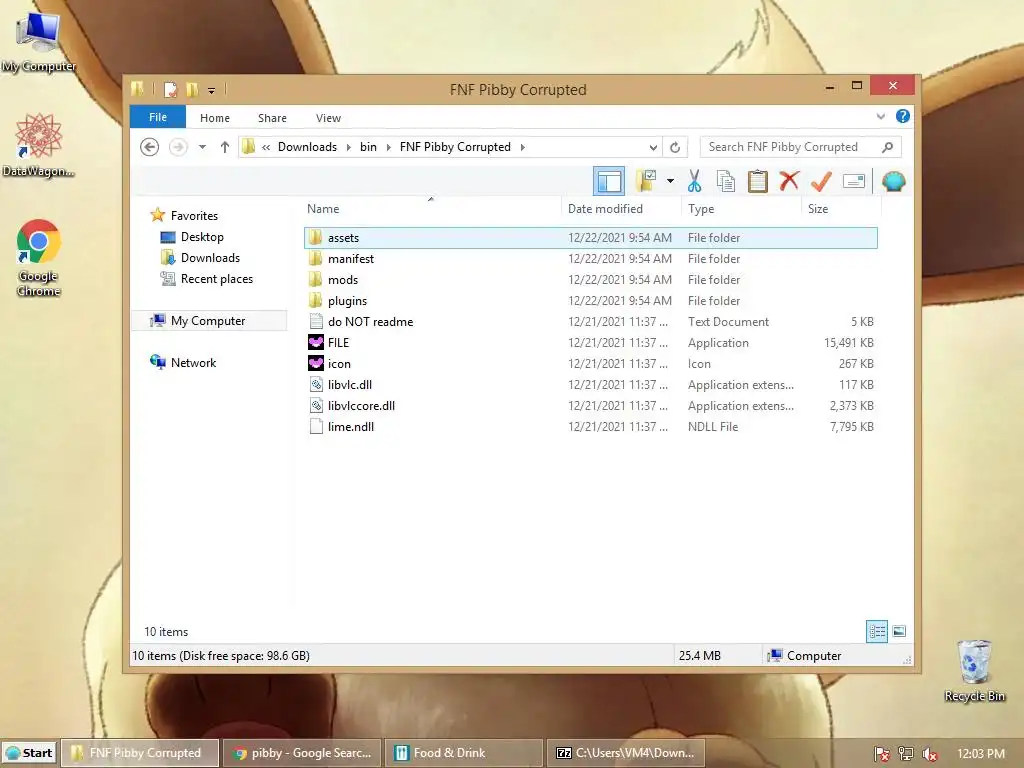This screenshot has width=1024, height=768.
Task: Go up one folder level
Action: (x=225, y=147)
